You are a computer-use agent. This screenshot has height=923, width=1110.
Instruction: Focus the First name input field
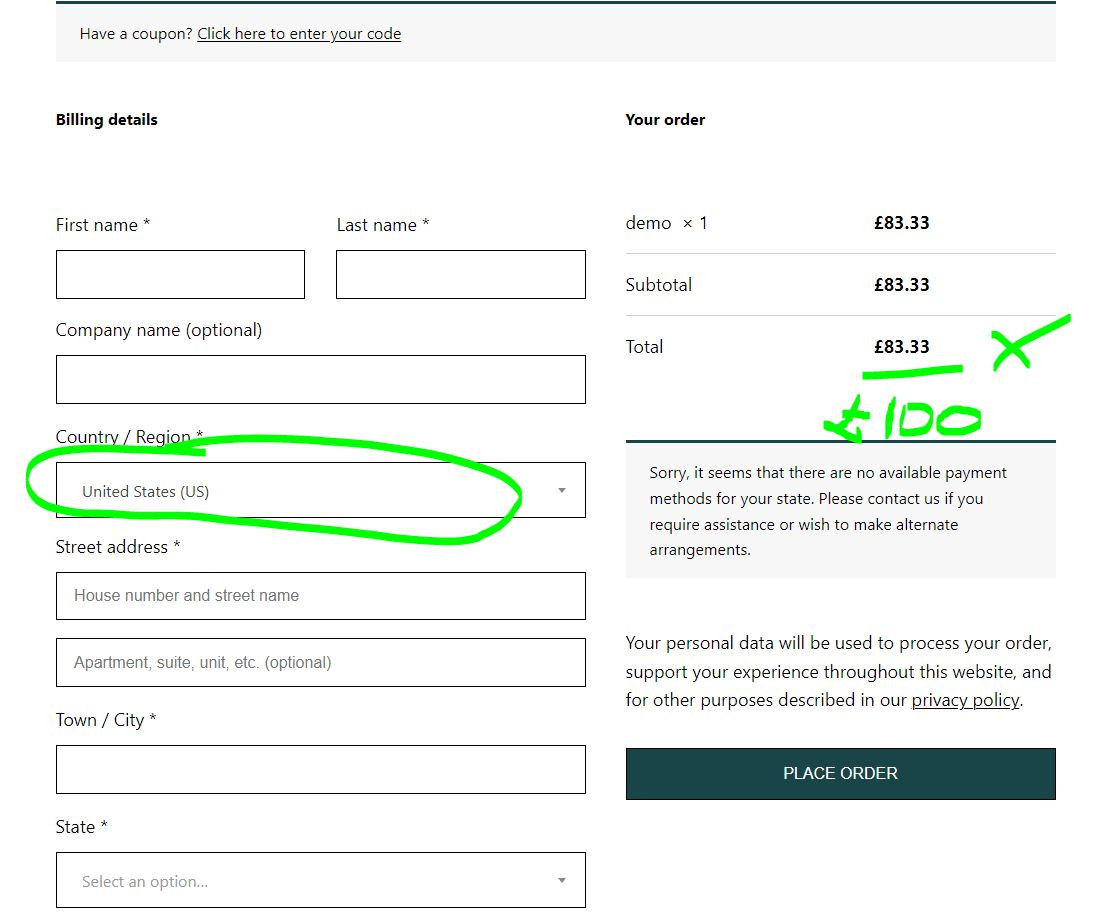pos(180,275)
